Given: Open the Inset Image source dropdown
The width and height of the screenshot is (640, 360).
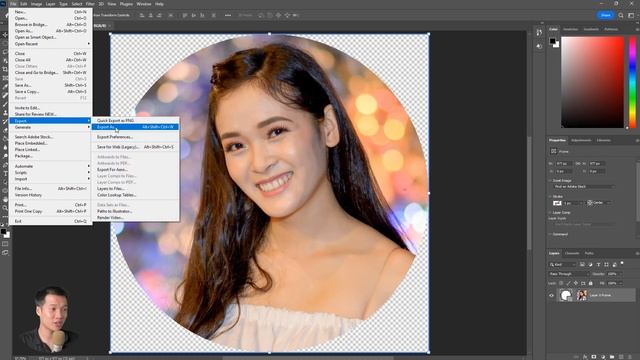Looking at the screenshot, I should point(584,187).
